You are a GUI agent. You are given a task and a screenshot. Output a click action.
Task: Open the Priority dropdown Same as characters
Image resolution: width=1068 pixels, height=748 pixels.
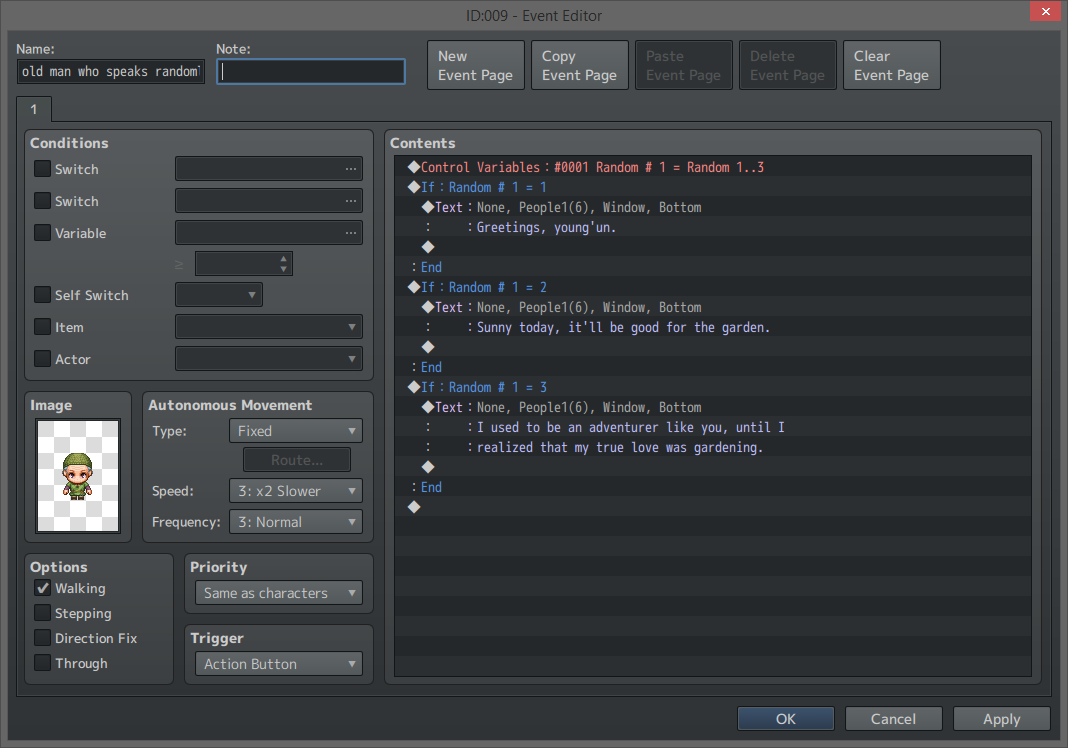pyautogui.click(x=277, y=592)
